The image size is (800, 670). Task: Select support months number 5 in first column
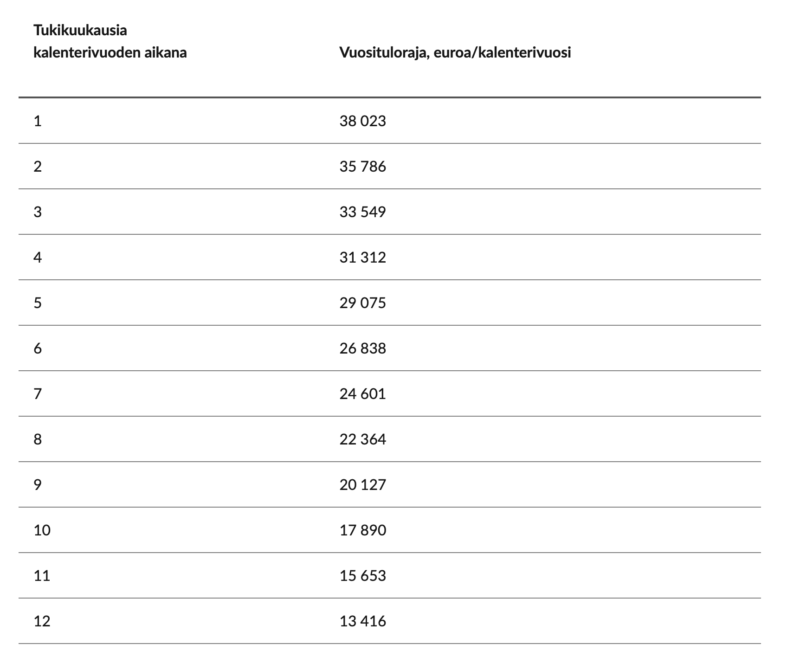(x=38, y=303)
